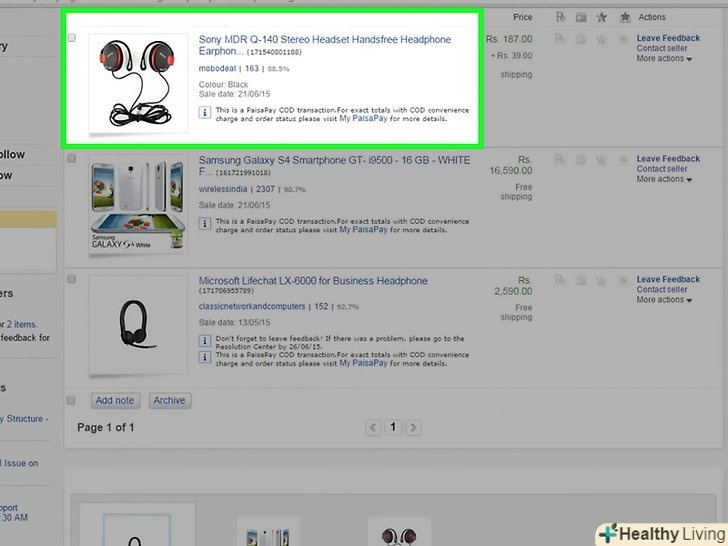Click feedback left star in Microsoft row
Image resolution: width=728 pixels, height=546 pixels.
coord(601,281)
